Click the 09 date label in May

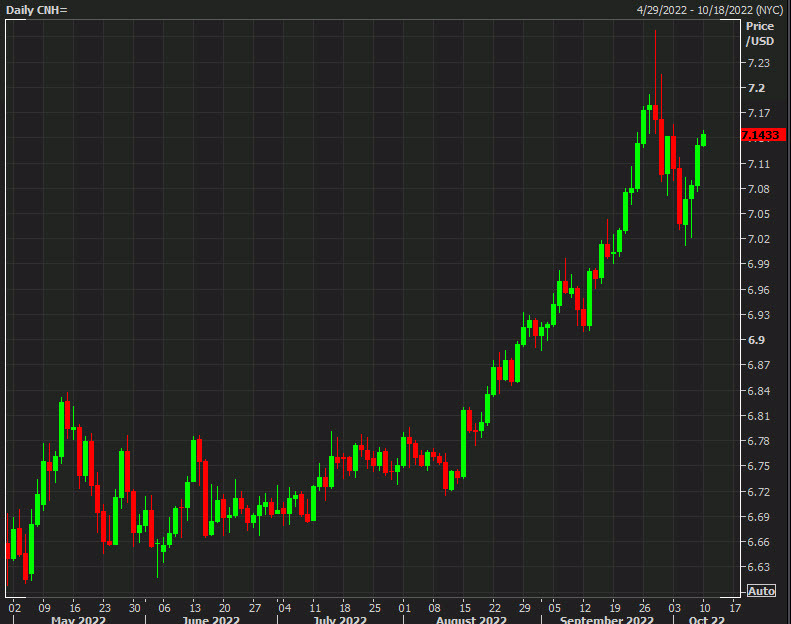(44, 608)
